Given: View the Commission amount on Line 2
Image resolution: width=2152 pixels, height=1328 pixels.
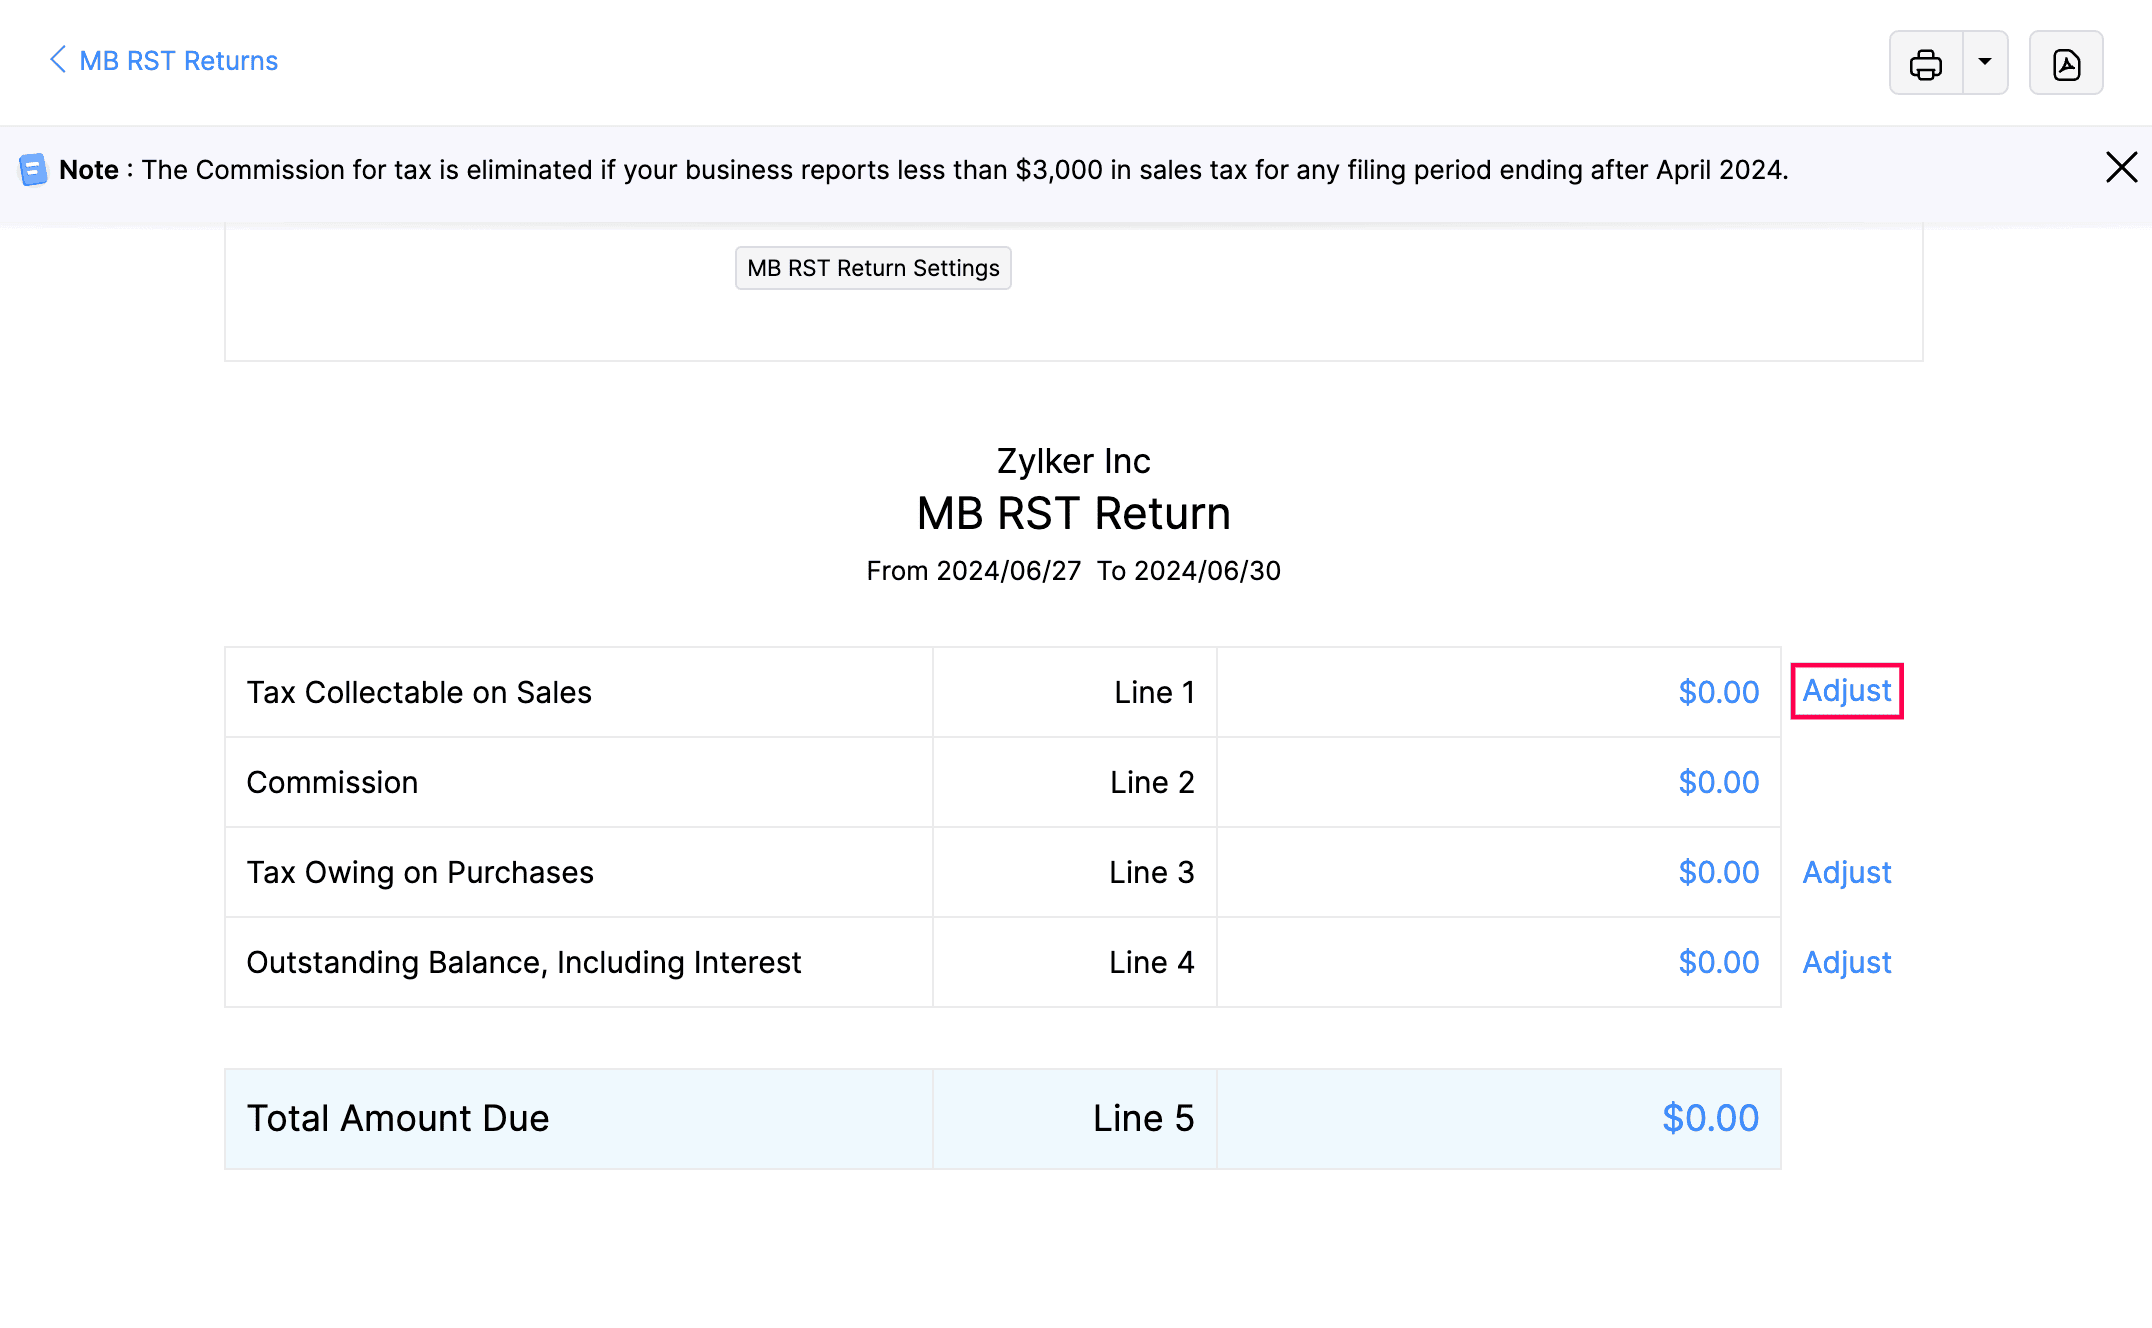Looking at the screenshot, I should (1718, 782).
